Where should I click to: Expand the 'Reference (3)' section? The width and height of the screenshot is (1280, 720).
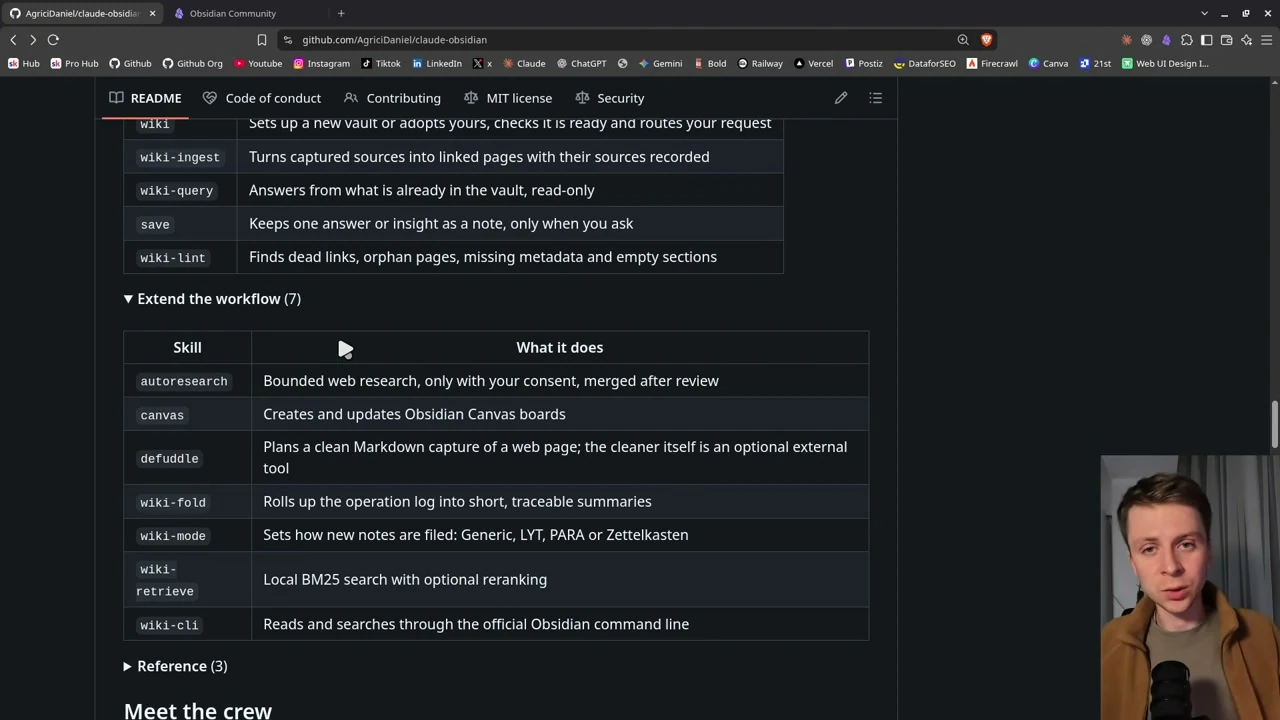(x=176, y=666)
